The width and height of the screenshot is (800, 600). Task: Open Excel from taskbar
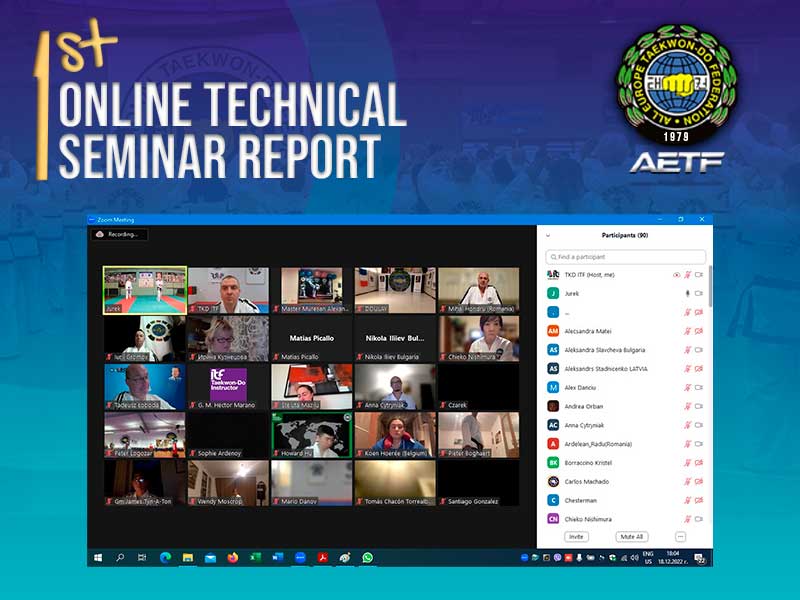255,558
